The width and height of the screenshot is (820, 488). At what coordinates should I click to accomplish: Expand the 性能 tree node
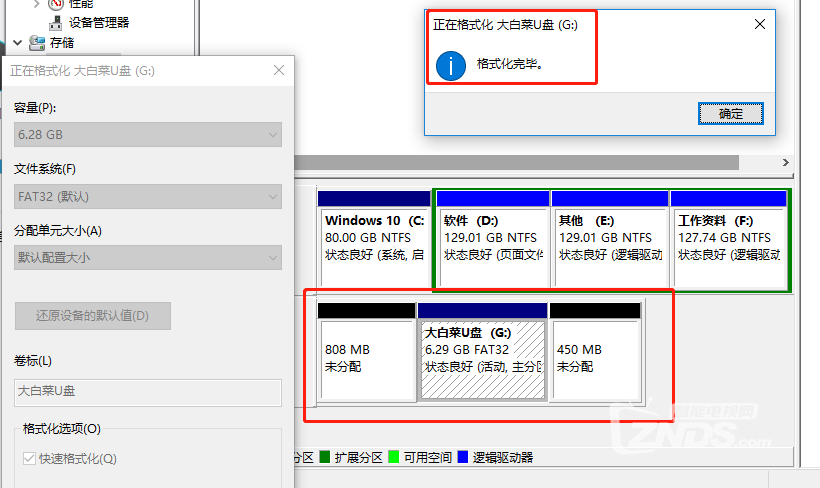click(x=36, y=4)
